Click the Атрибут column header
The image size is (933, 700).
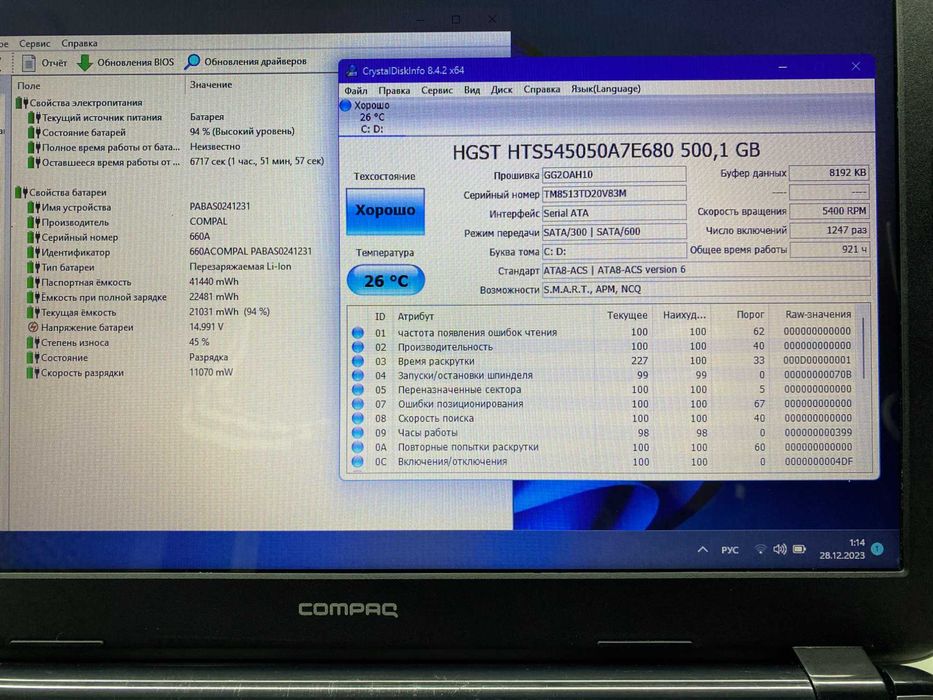416,316
